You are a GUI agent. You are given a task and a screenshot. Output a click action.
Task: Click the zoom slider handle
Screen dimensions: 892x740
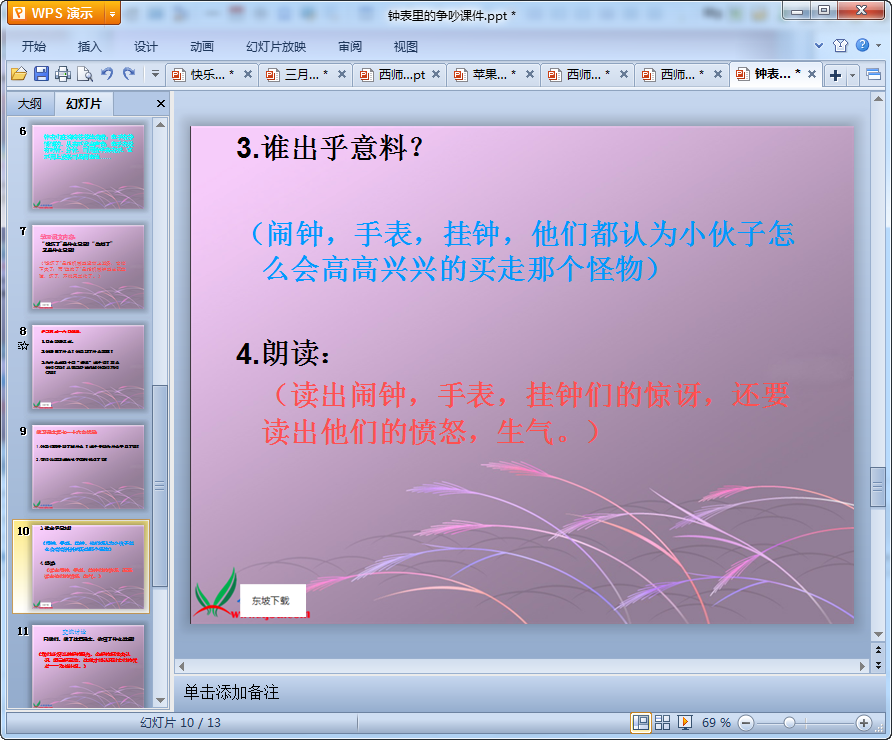pyautogui.click(x=789, y=723)
